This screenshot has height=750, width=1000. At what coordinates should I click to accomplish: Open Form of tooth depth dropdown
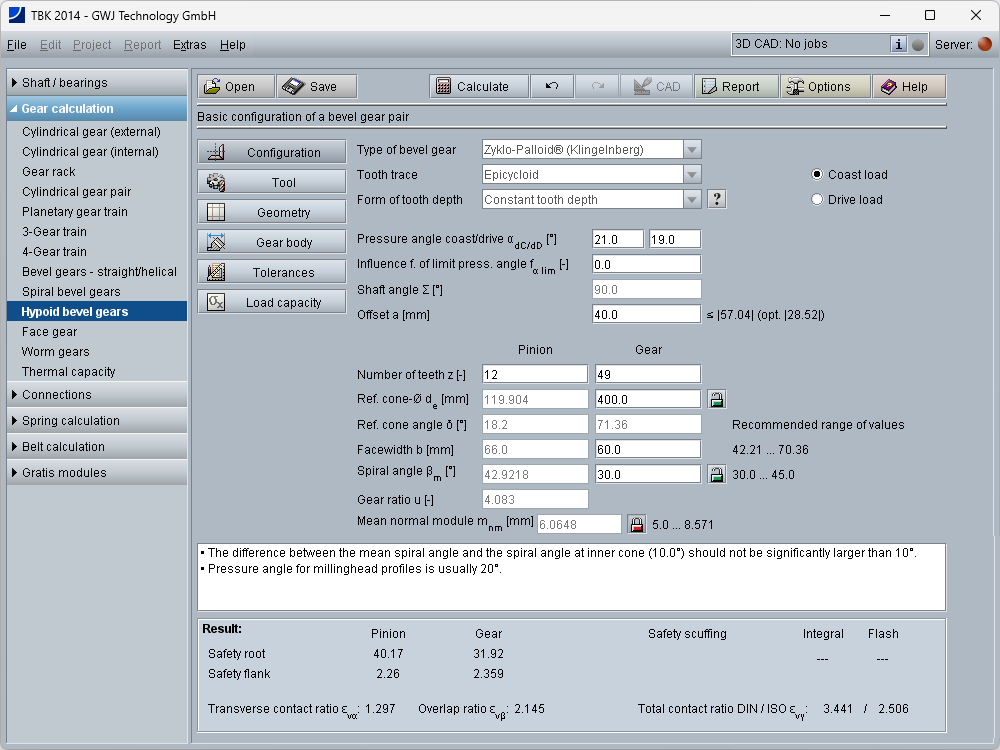point(692,200)
